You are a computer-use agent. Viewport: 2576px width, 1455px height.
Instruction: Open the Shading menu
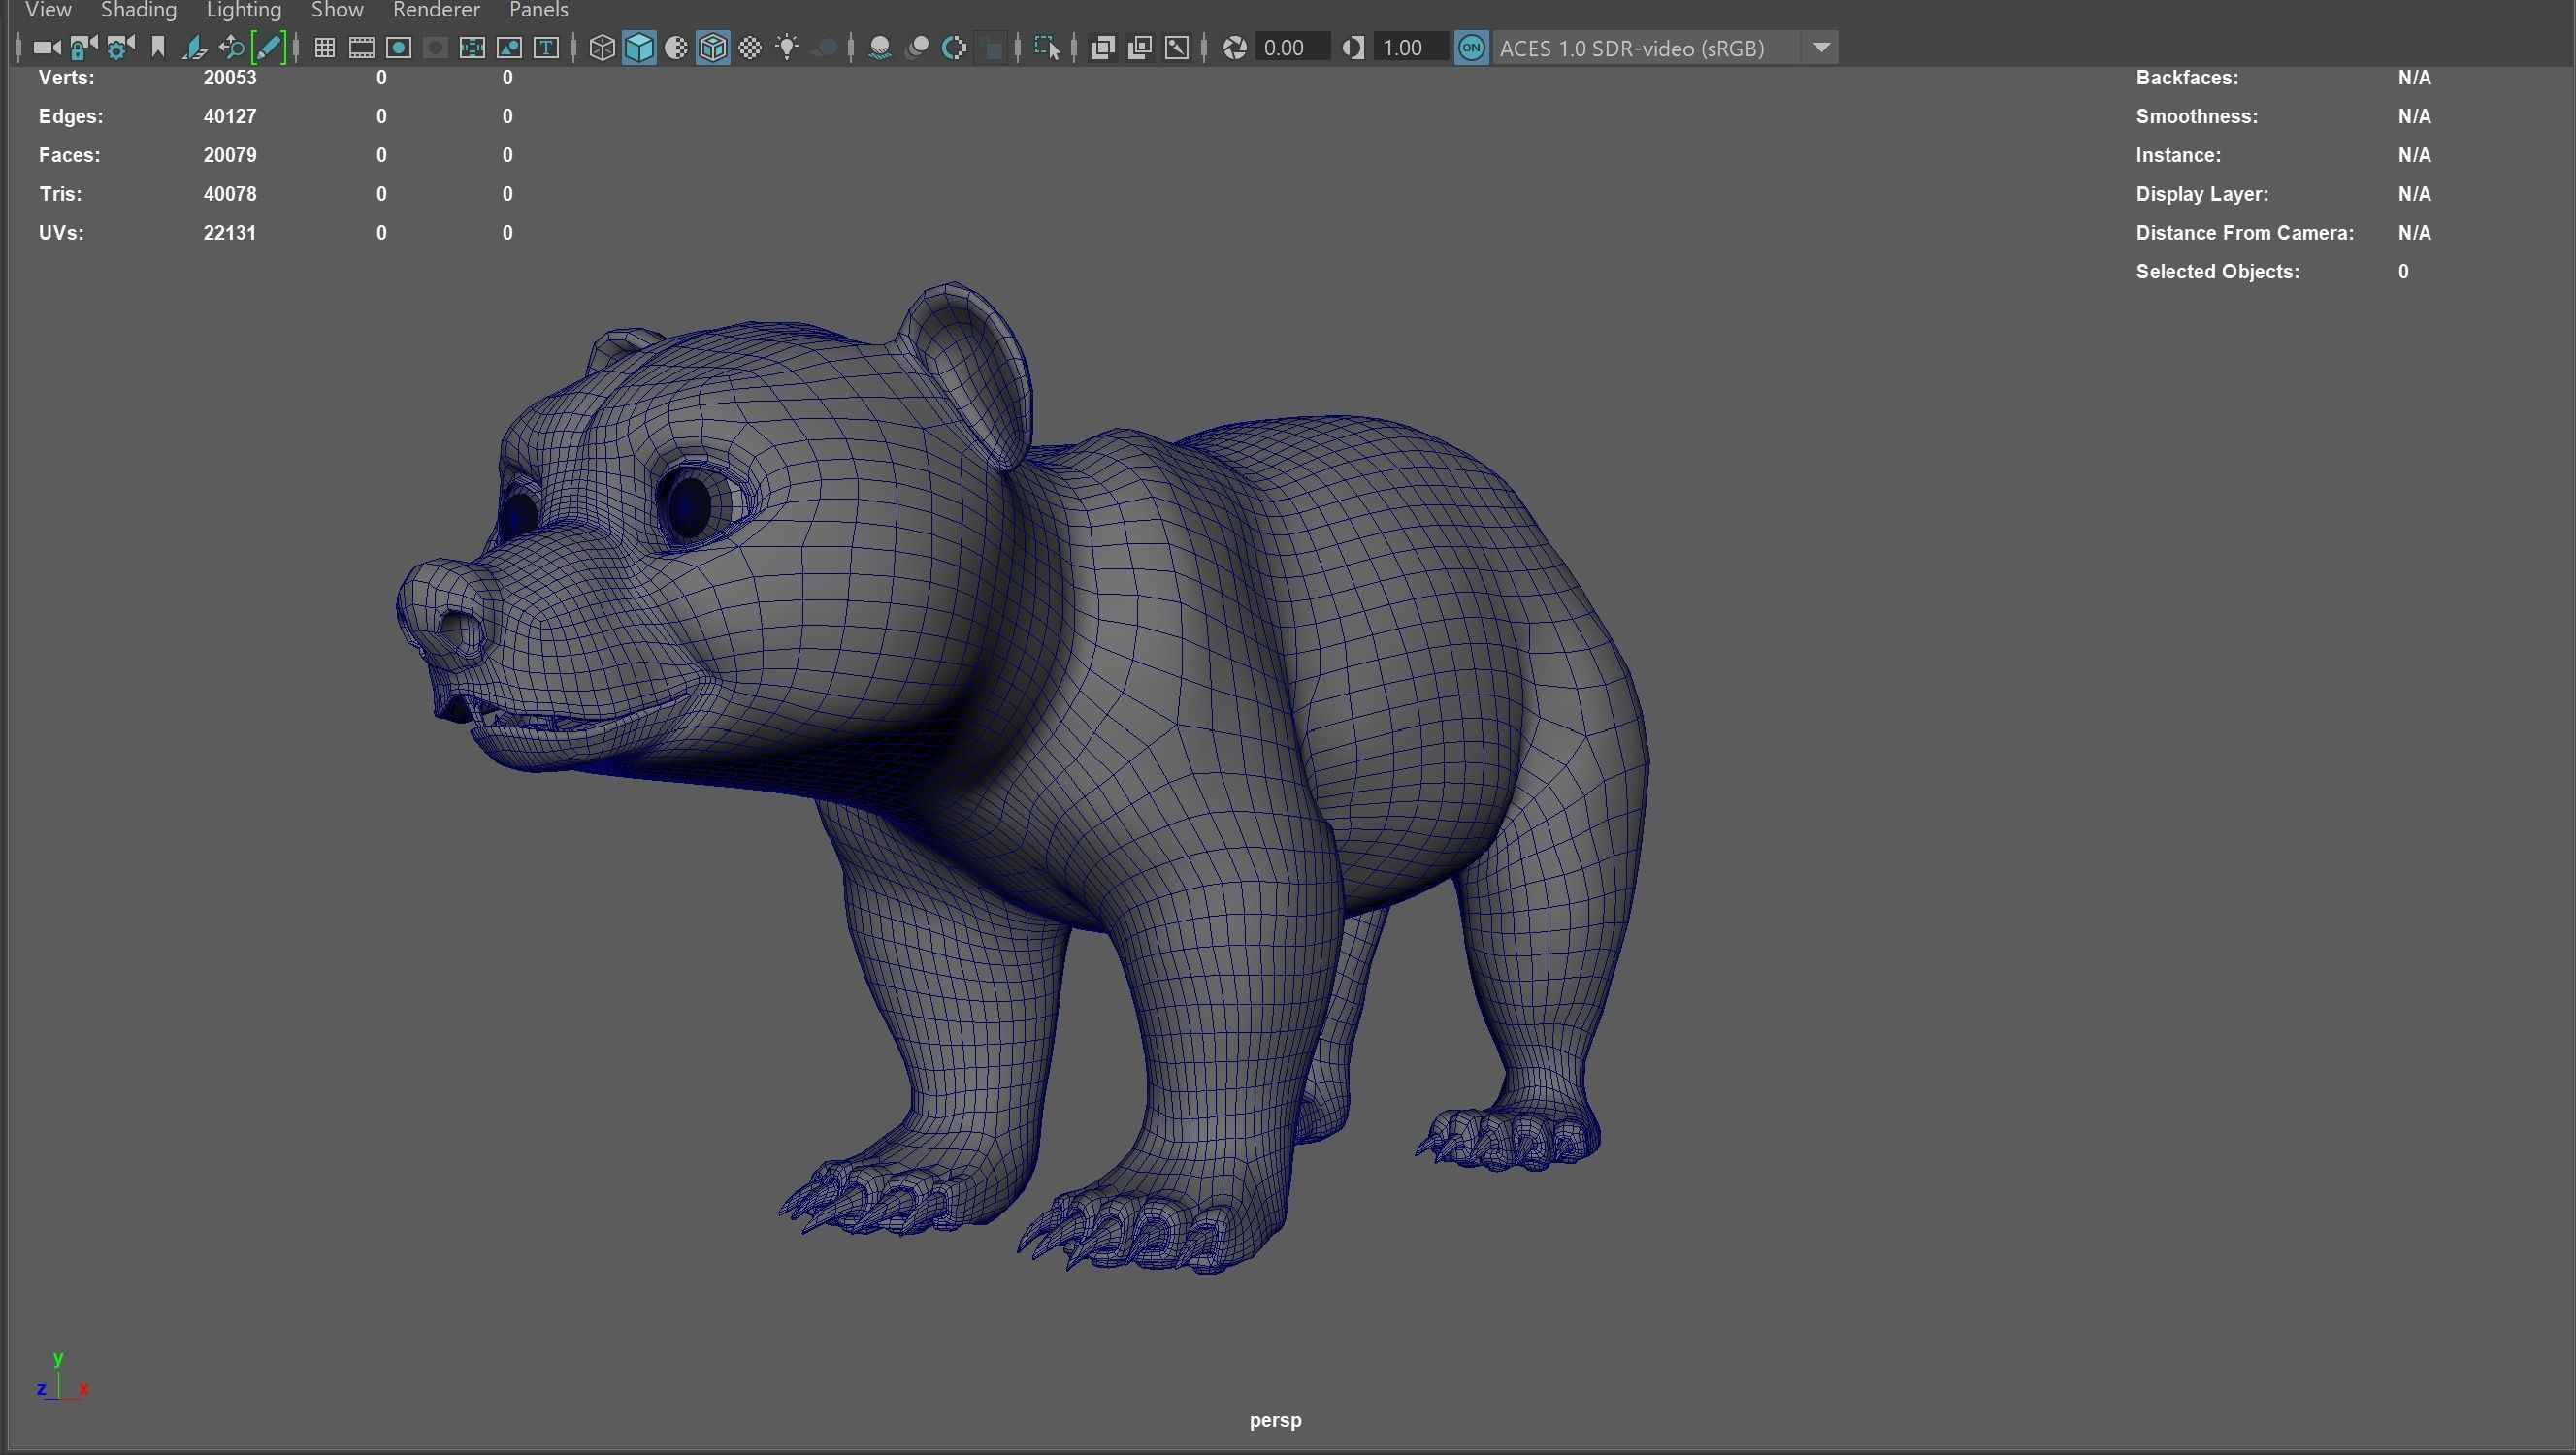tap(138, 11)
